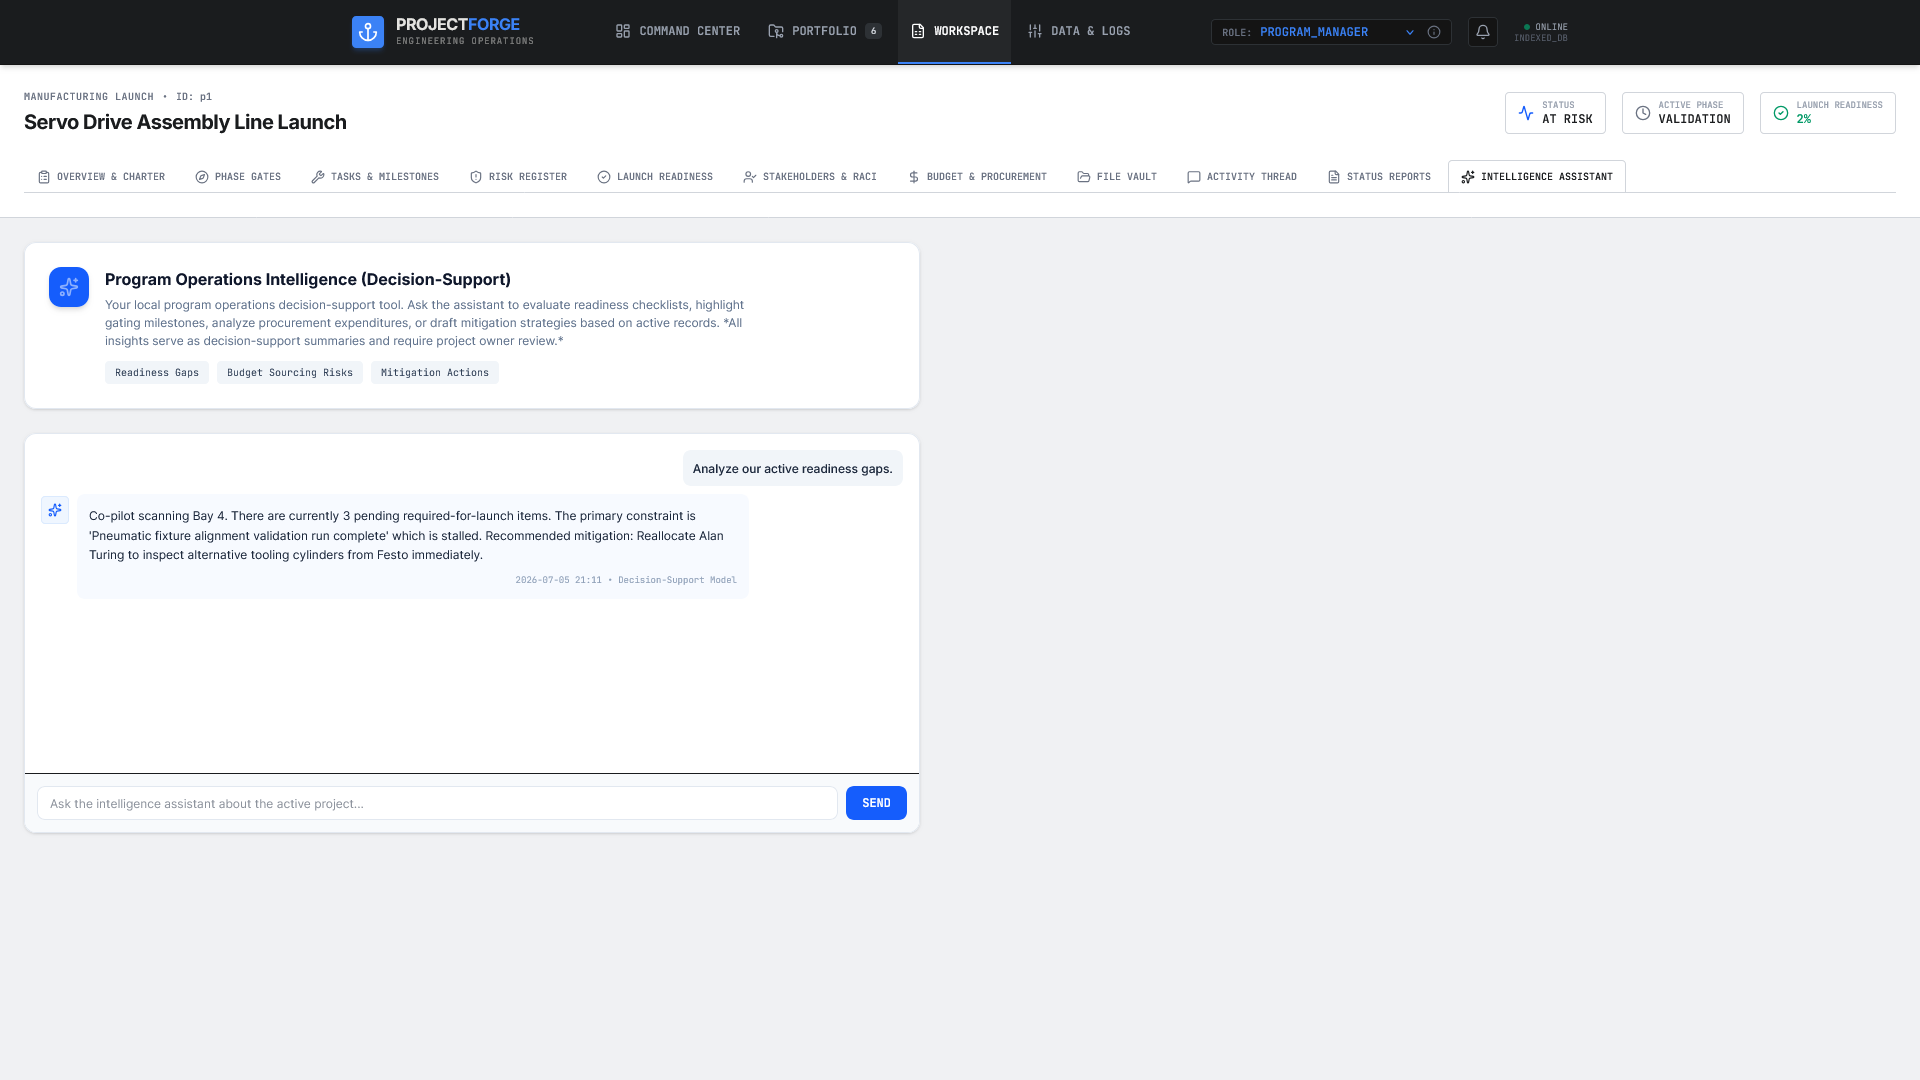Focus the ask intelligence assistant input field
Screen dimensions: 1920x1080
(x=437, y=803)
